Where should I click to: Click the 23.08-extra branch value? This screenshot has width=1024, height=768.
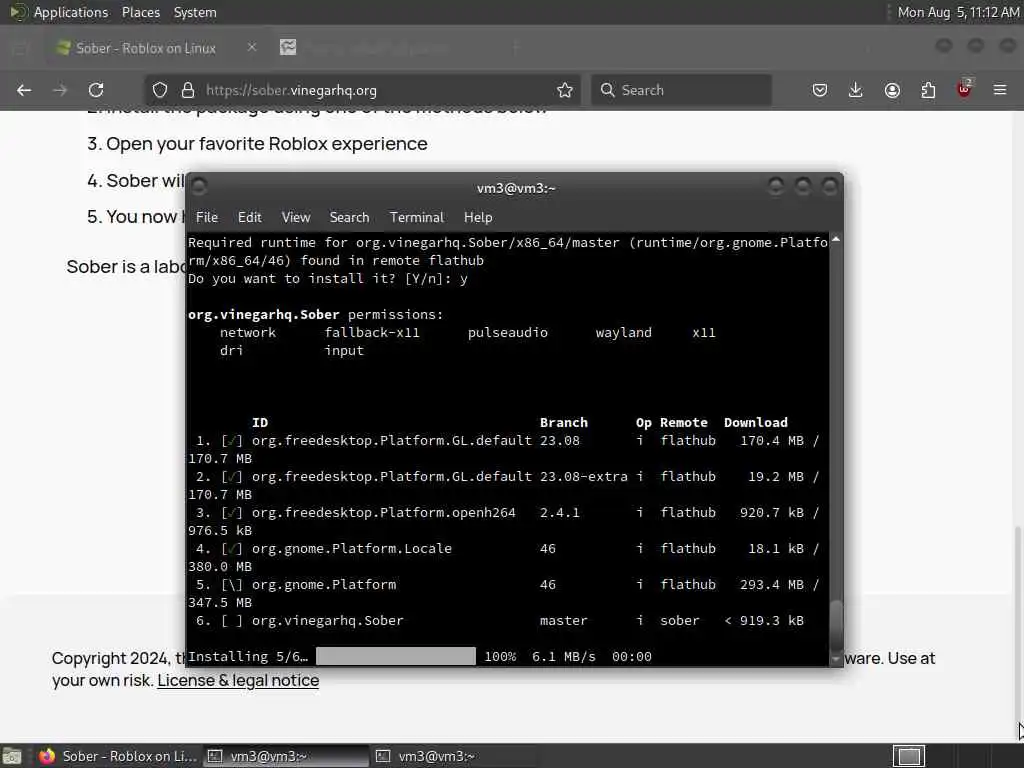(x=584, y=477)
